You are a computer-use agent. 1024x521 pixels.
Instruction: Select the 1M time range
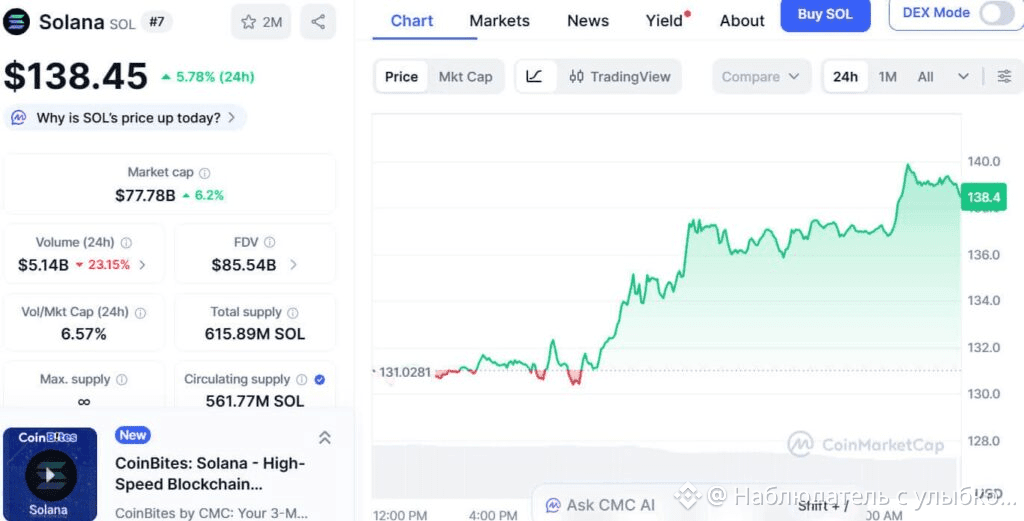(x=887, y=76)
